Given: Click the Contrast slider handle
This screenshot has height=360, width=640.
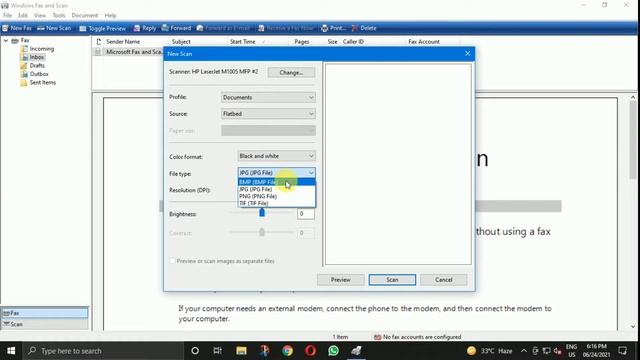Looking at the screenshot, I should [x=262, y=232].
